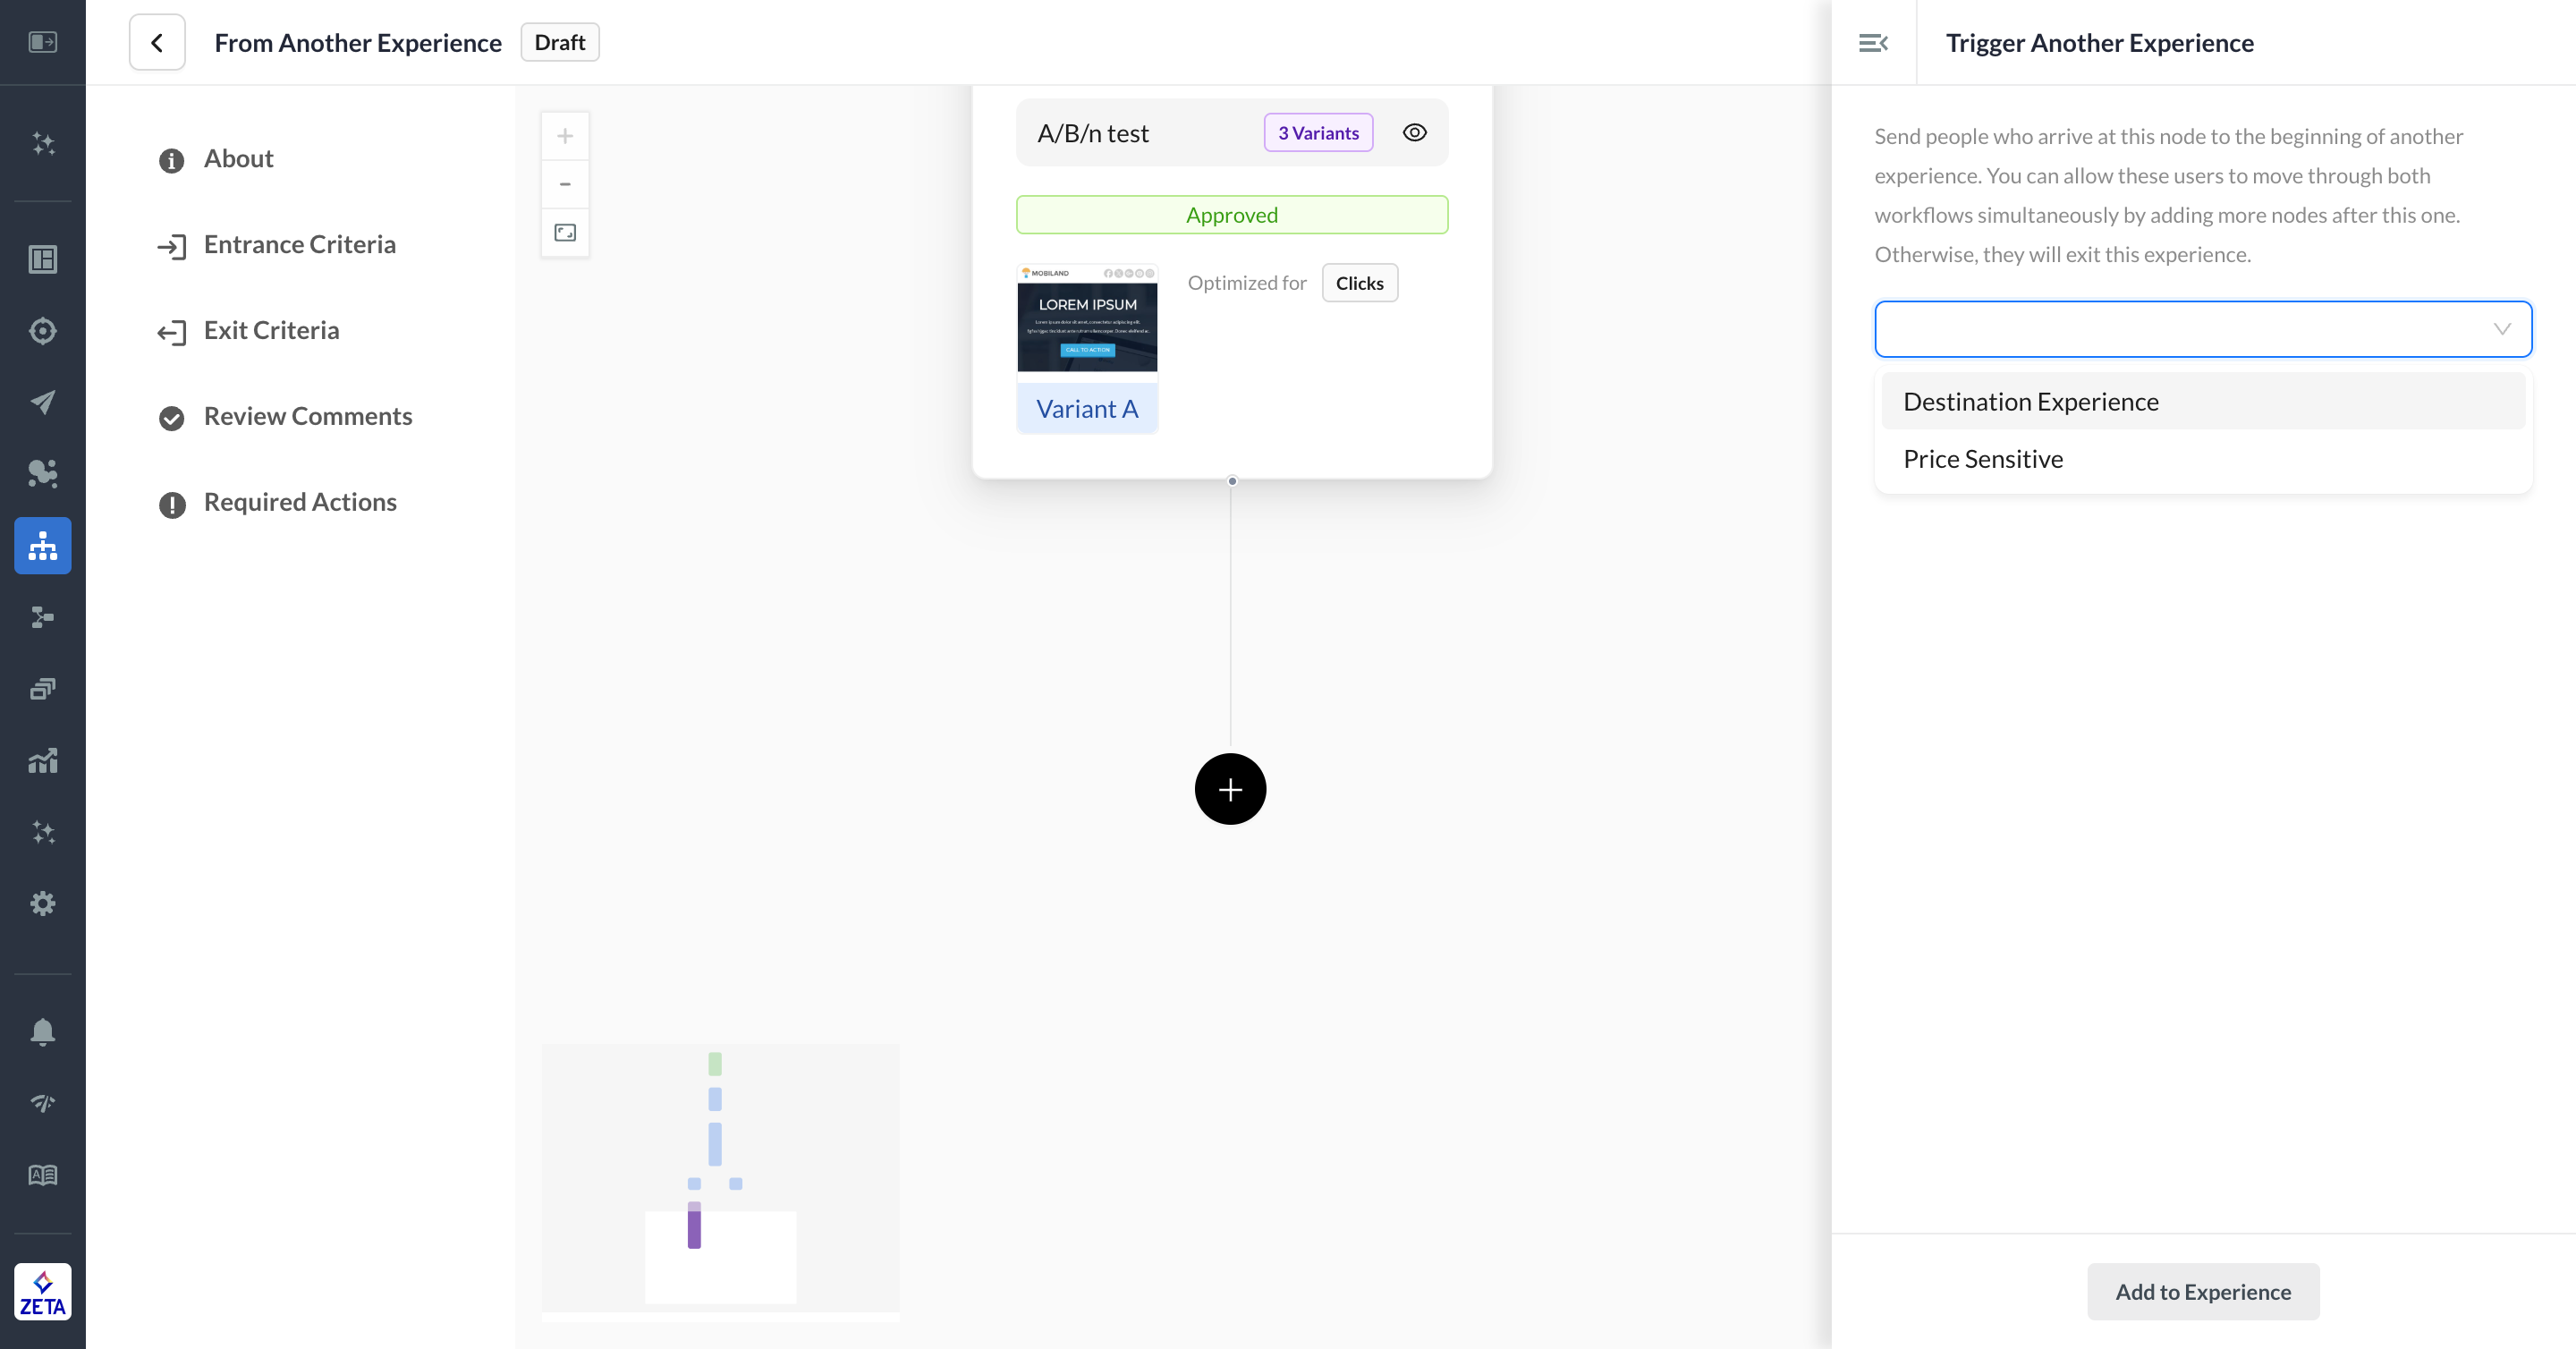This screenshot has width=2576, height=1349.
Task: Choose Price Sensitive from the list
Action: click(1983, 459)
